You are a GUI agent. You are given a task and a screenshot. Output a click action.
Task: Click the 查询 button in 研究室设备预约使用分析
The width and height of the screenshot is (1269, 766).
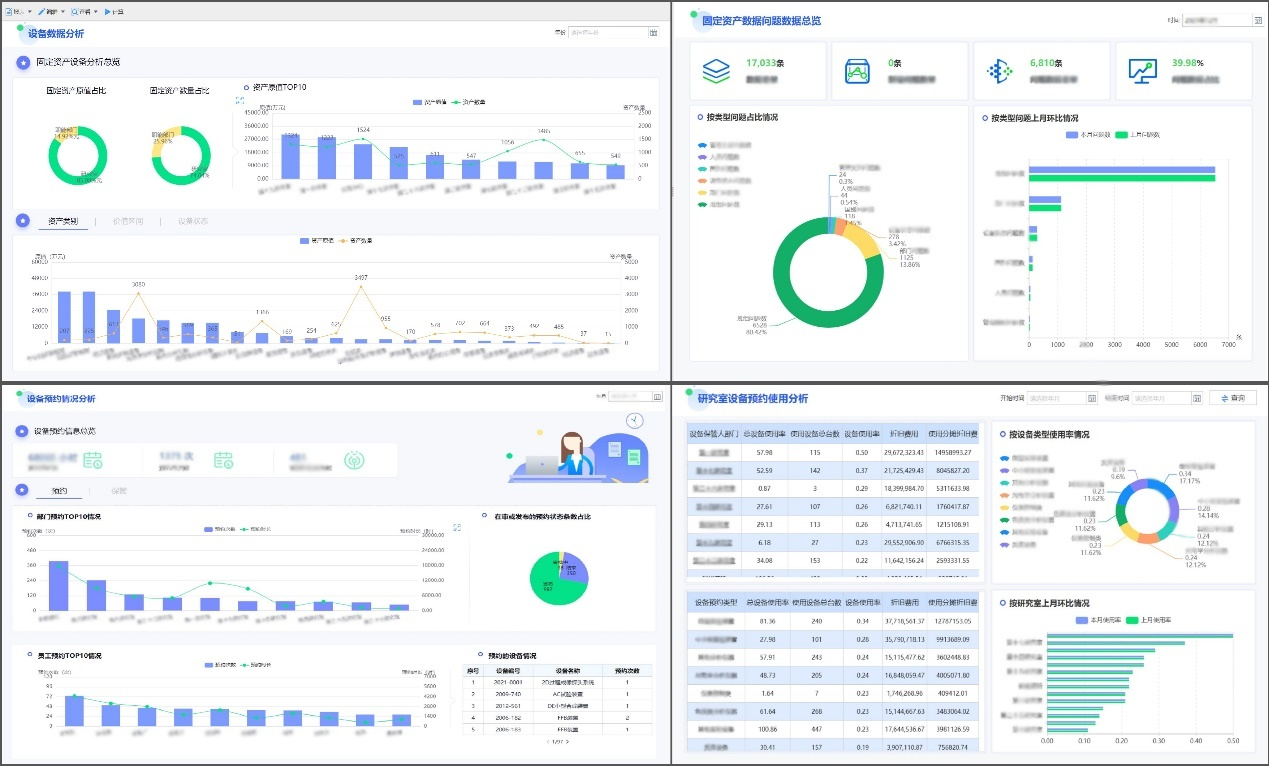tap(1233, 398)
